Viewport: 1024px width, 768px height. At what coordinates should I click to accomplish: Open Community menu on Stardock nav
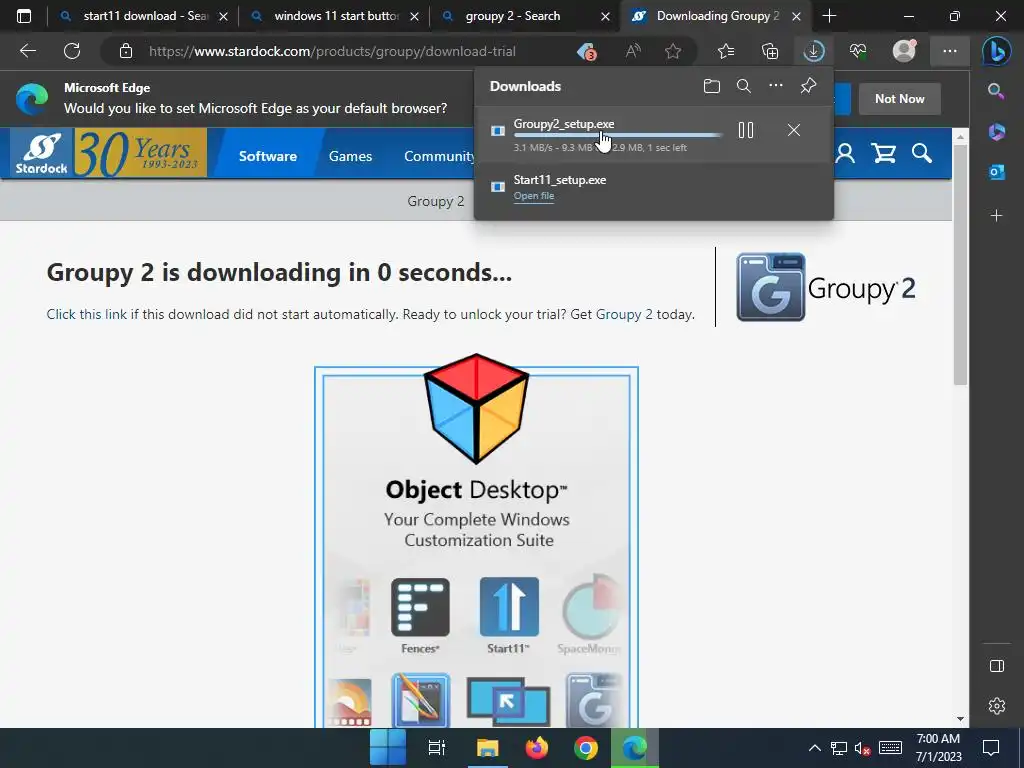tap(439, 156)
